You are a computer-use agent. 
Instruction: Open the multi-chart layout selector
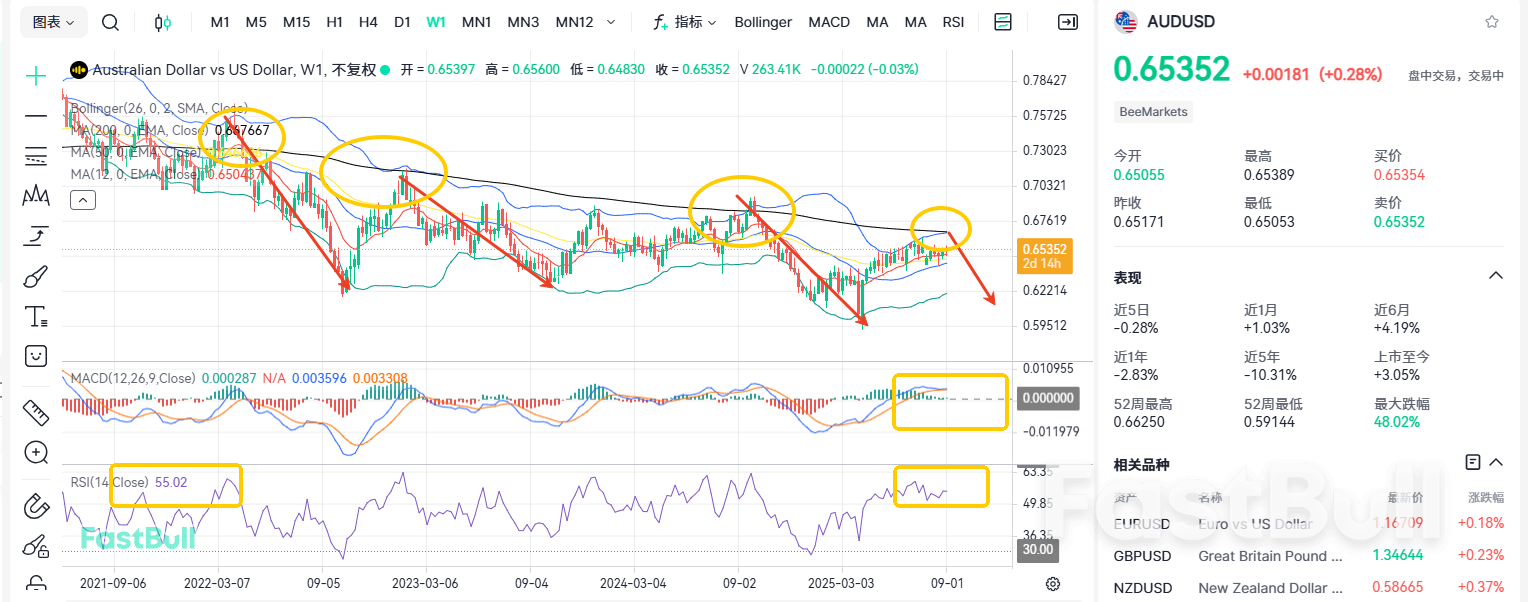tap(1002, 21)
